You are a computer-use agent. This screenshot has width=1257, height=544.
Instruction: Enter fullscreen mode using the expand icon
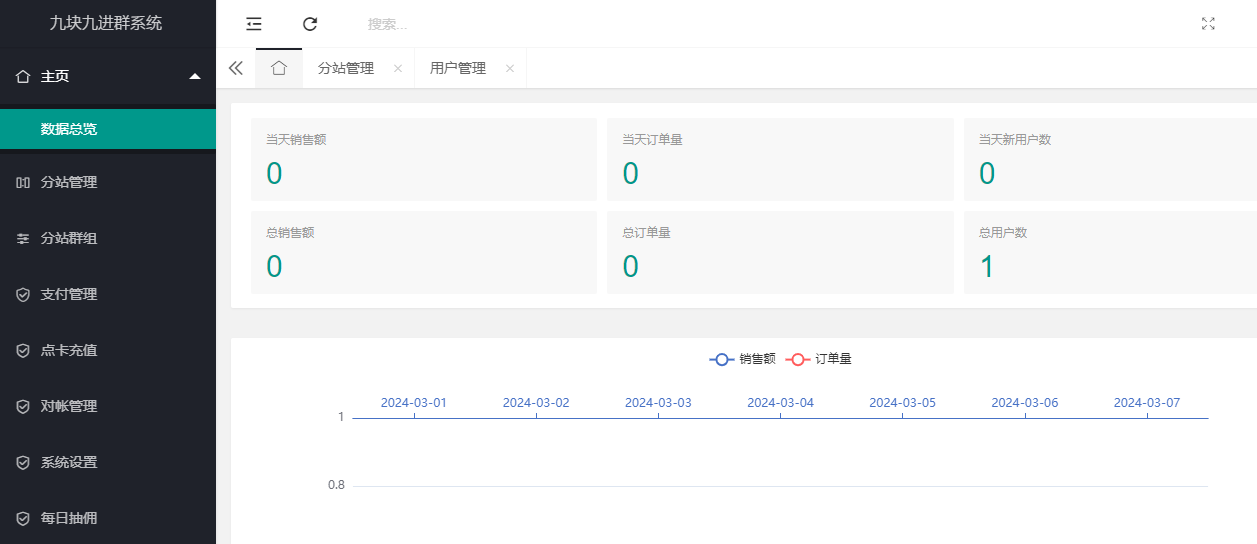(1208, 24)
